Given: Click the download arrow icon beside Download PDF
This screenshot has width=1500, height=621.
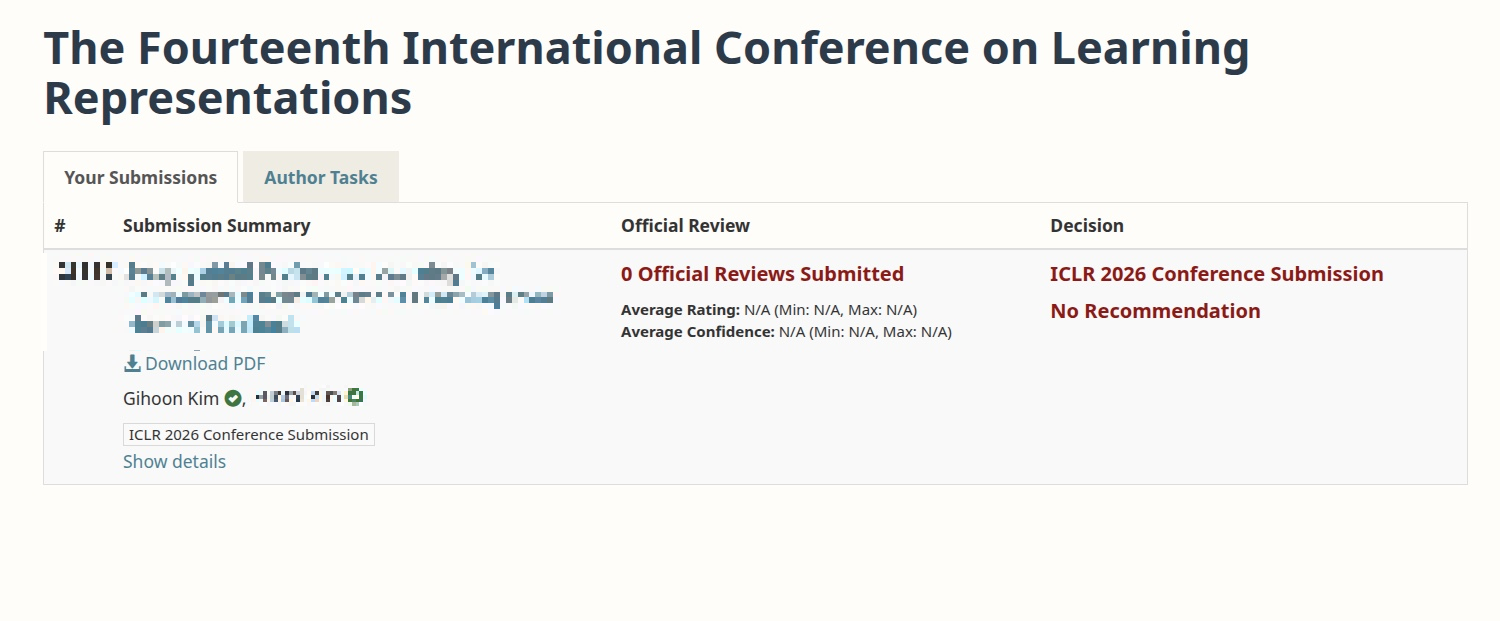Looking at the screenshot, I should pyautogui.click(x=132, y=363).
